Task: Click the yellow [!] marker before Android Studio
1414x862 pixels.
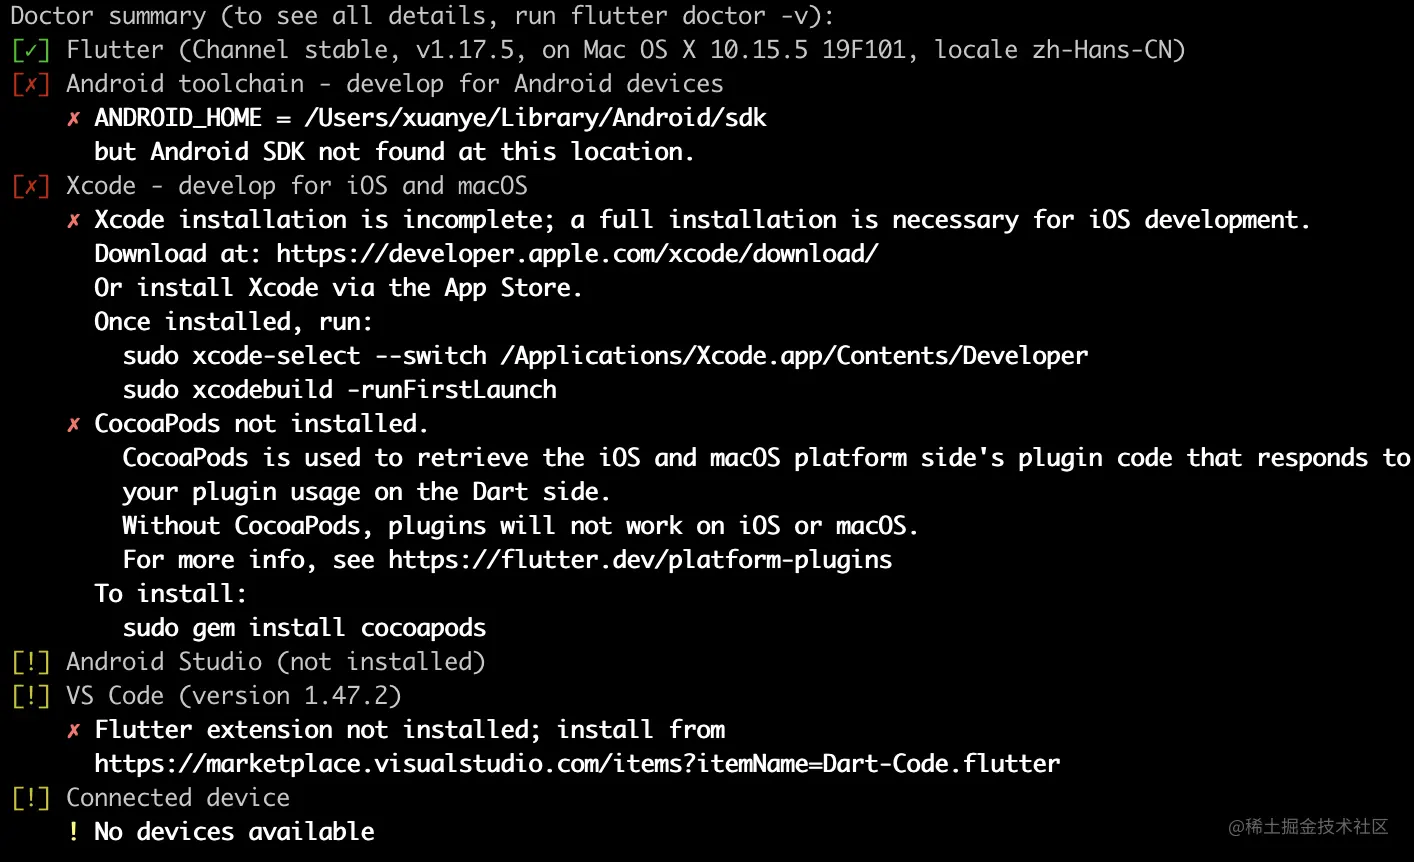Action: [x=31, y=662]
